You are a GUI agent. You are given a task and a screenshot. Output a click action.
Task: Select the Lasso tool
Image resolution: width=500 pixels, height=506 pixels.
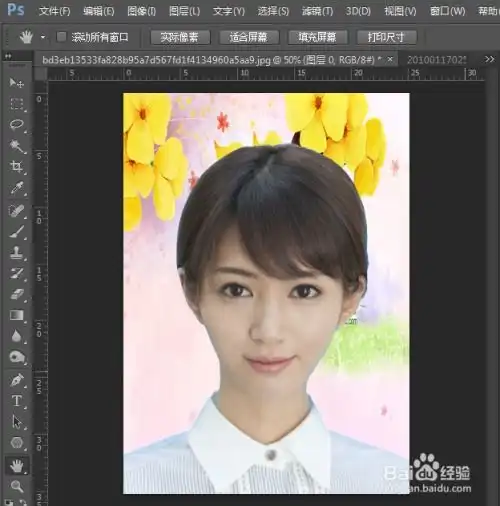coord(16,125)
